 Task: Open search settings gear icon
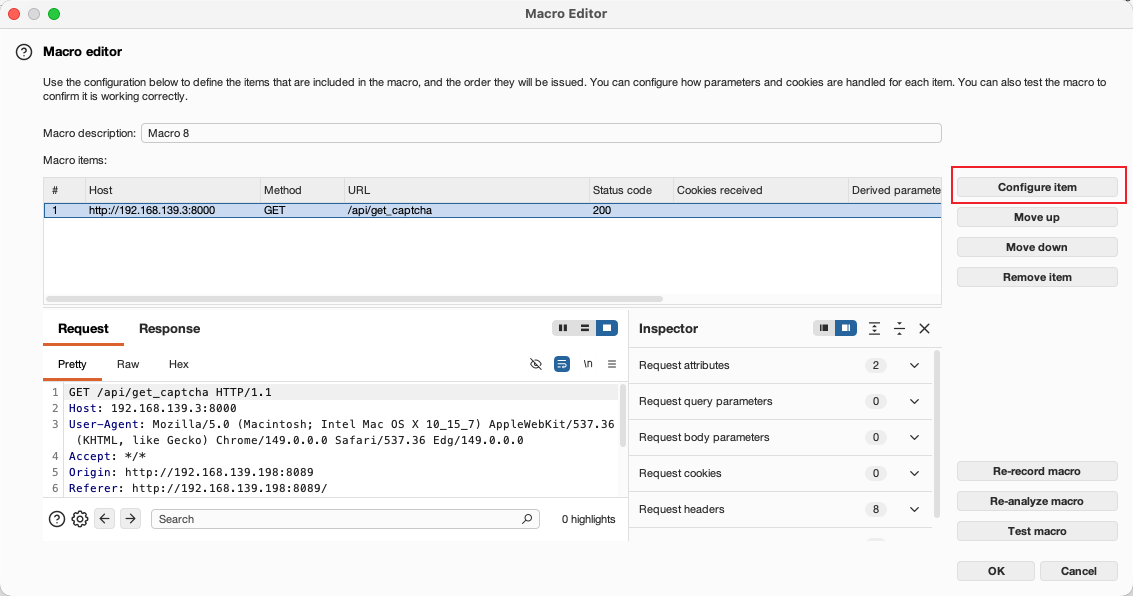[x=79, y=519]
